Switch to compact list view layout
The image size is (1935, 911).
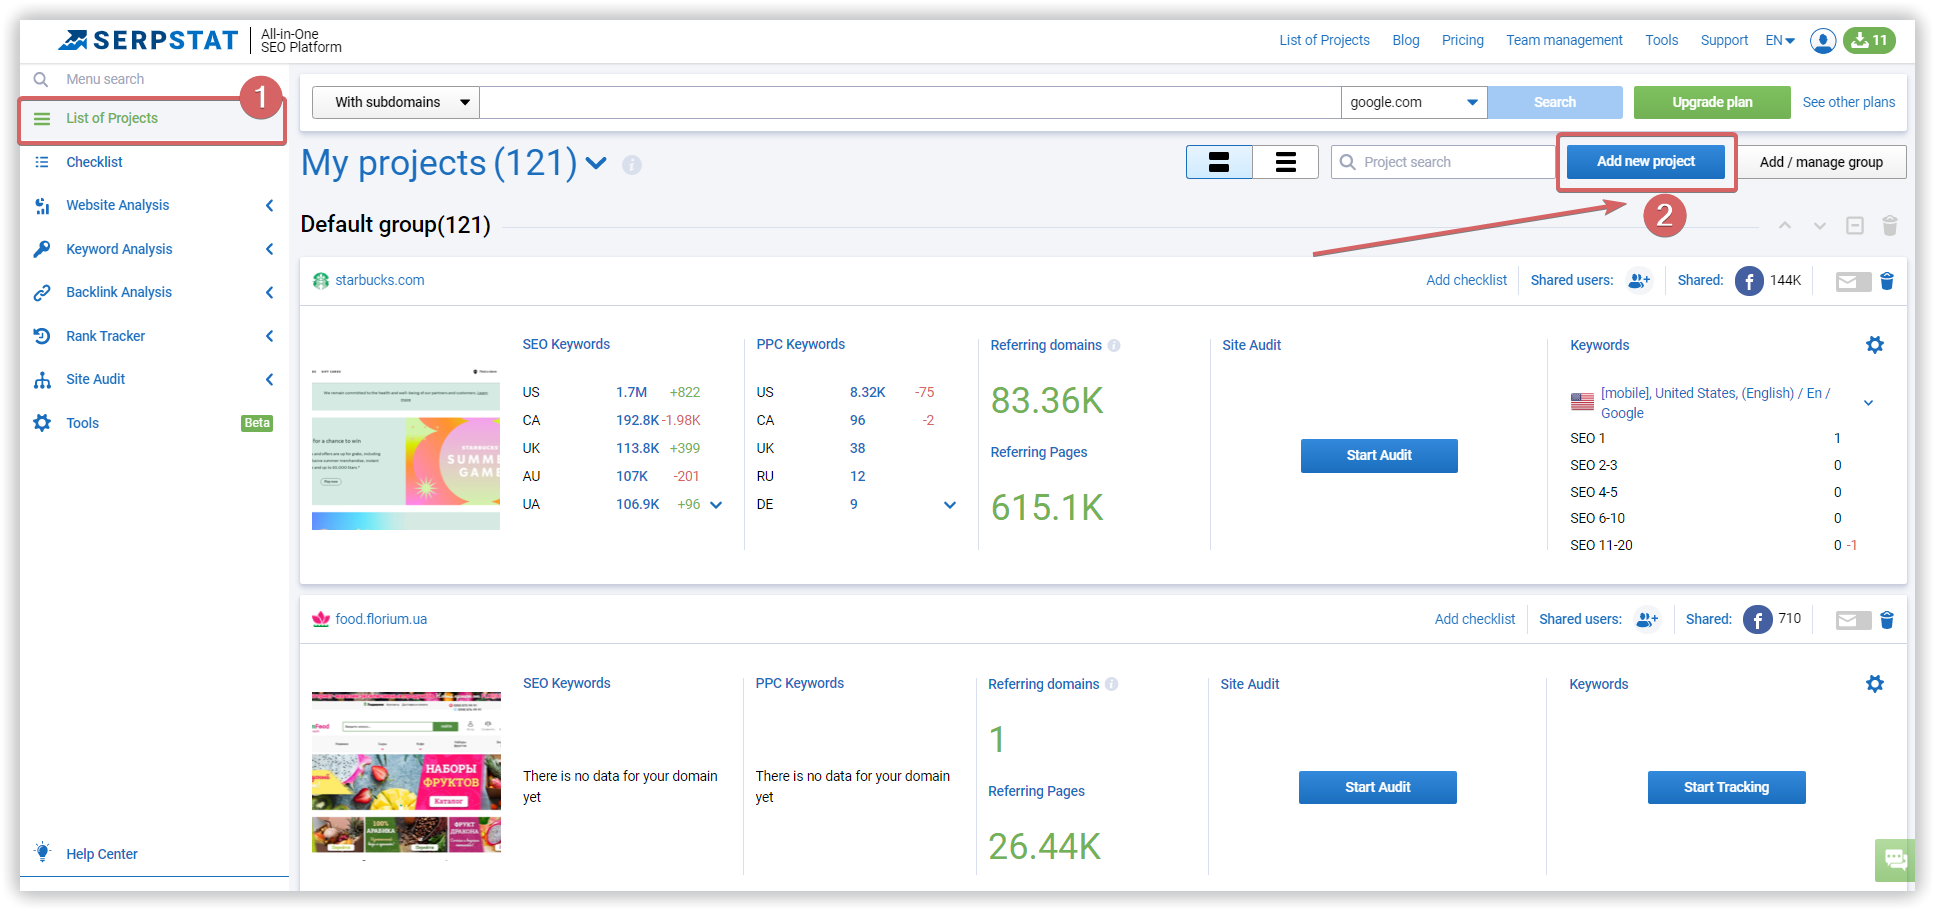(1286, 162)
